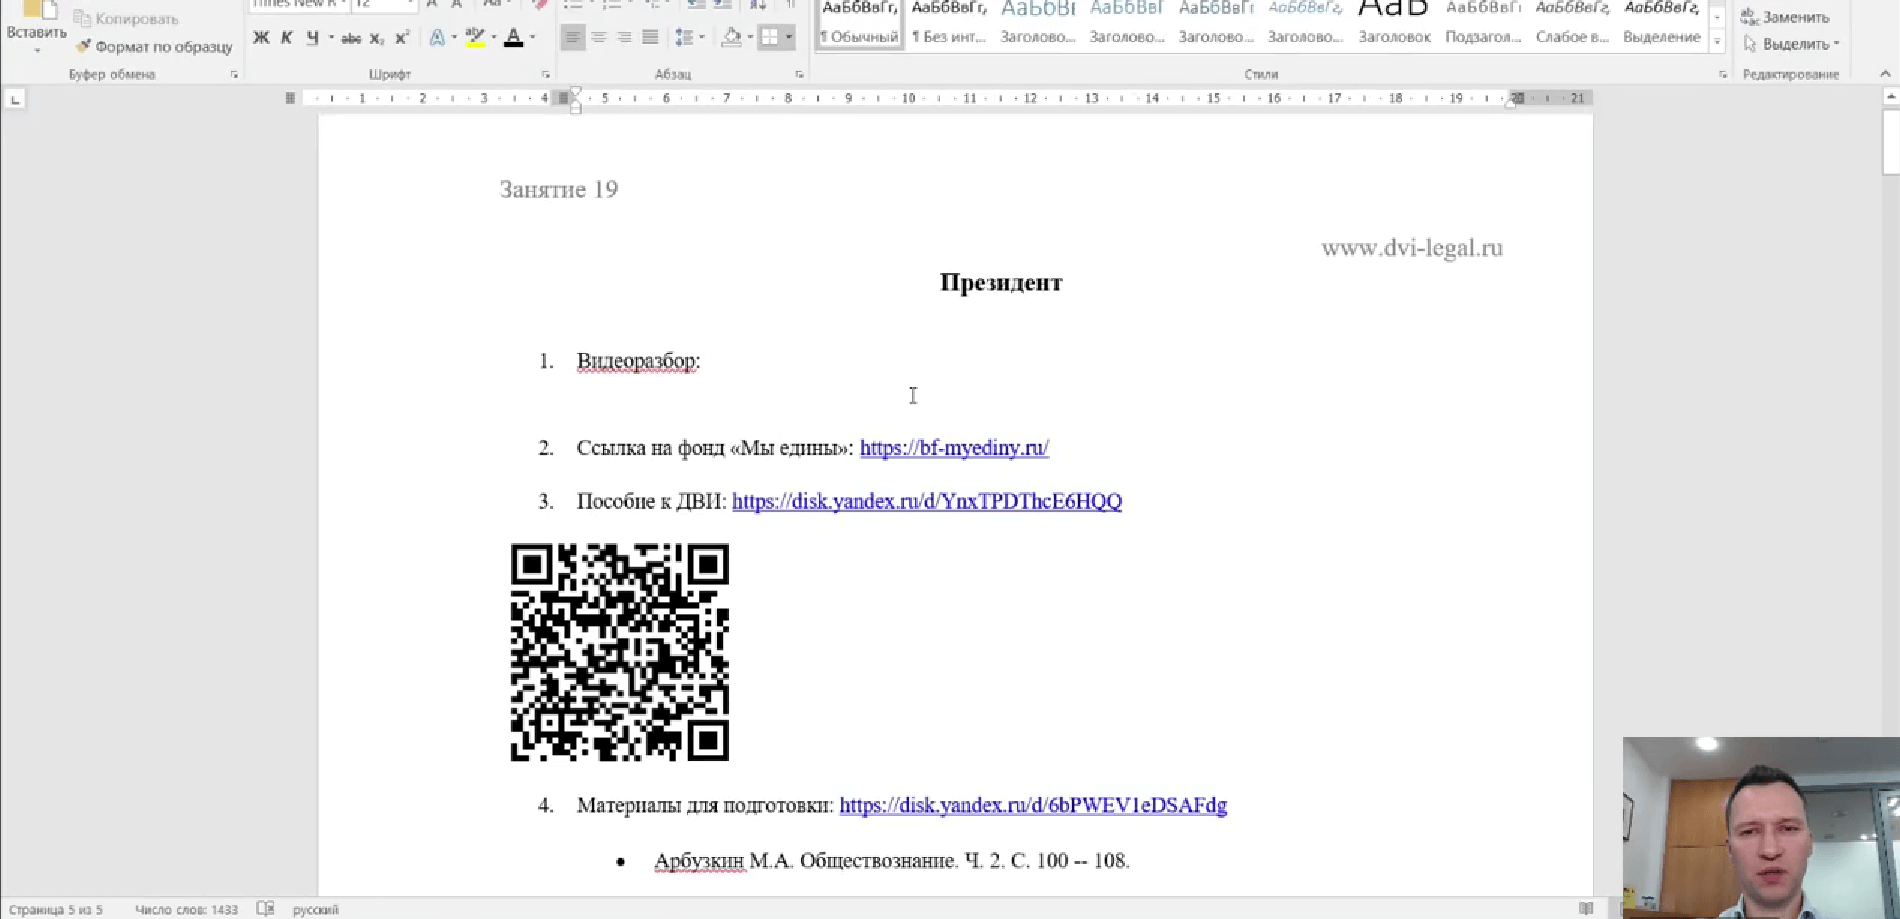Open shading fill color

(732, 38)
